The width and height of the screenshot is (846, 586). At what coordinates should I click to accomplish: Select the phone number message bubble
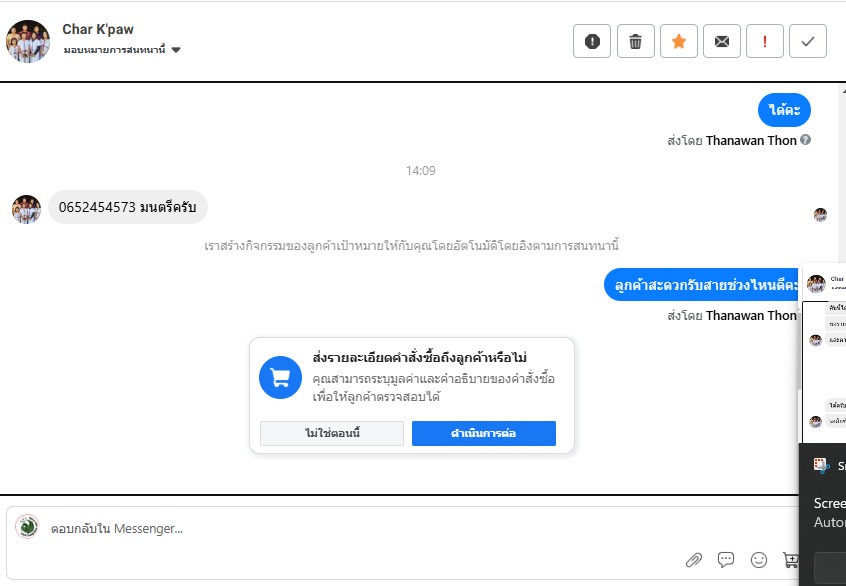click(127, 207)
